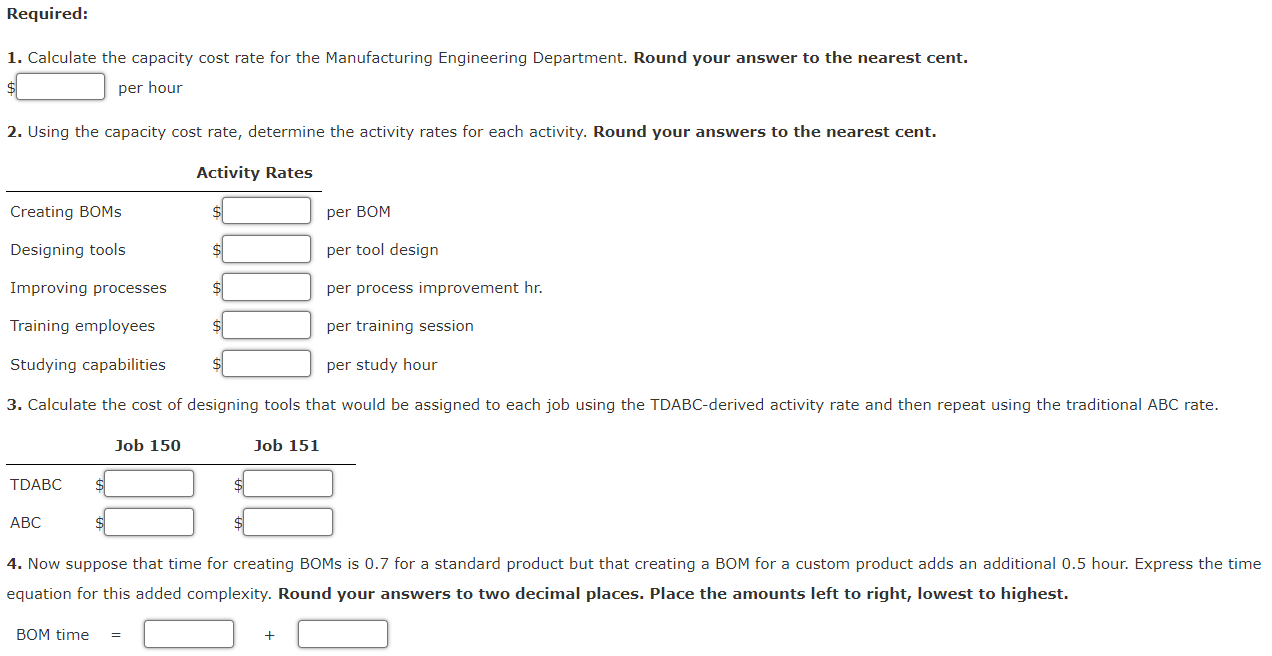Click the second BOM time equation field
1272x656 pixels.
tap(342, 633)
